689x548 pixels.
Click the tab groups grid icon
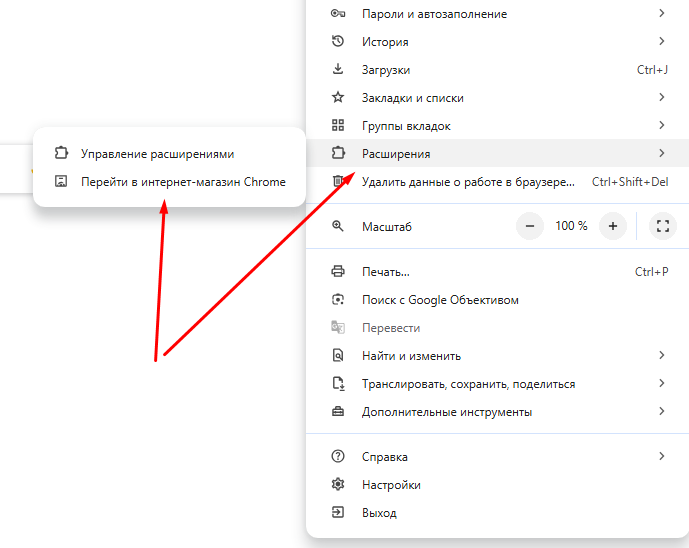pyautogui.click(x=337, y=125)
